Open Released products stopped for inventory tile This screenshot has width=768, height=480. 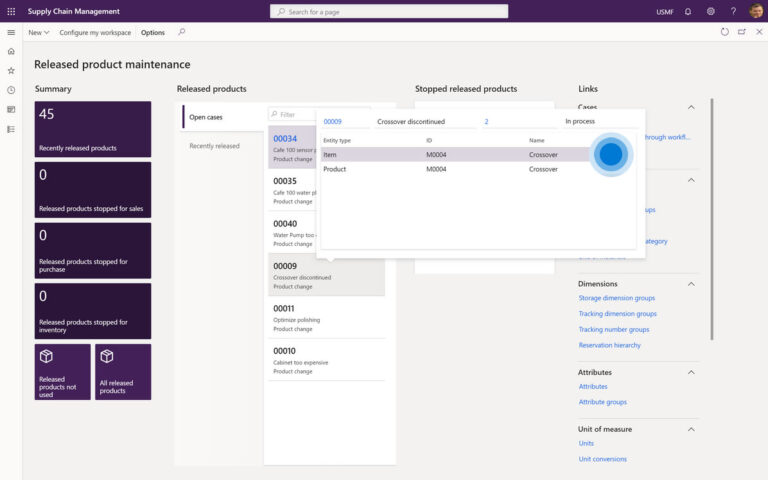(93, 311)
